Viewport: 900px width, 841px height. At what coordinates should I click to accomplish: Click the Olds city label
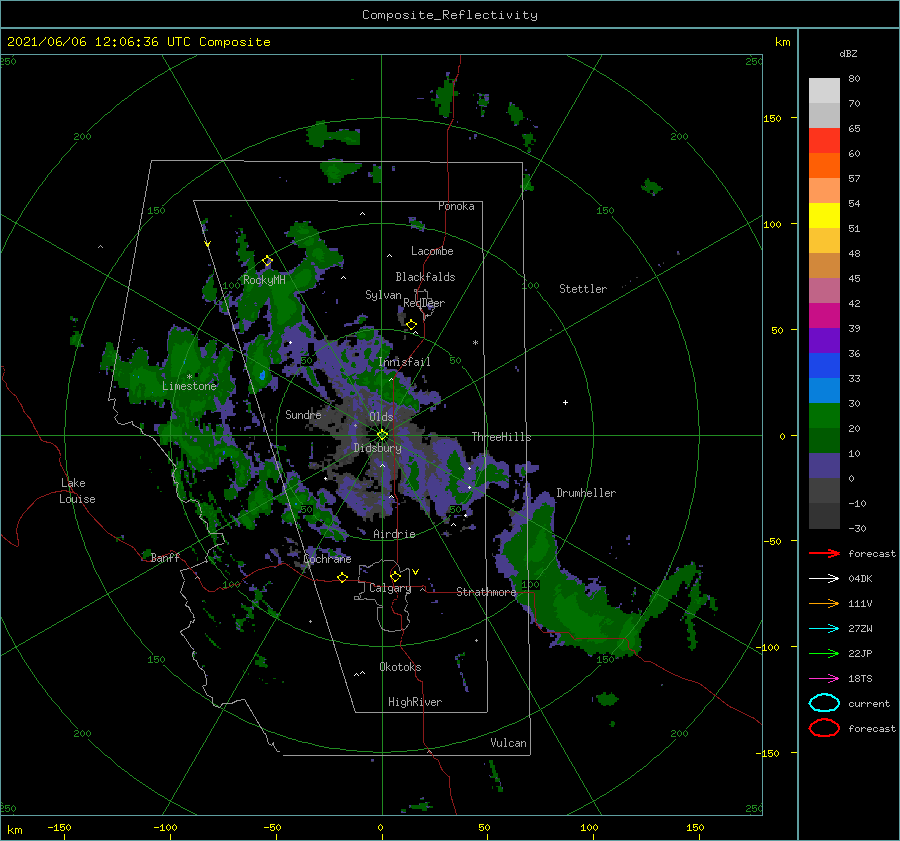tap(381, 417)
